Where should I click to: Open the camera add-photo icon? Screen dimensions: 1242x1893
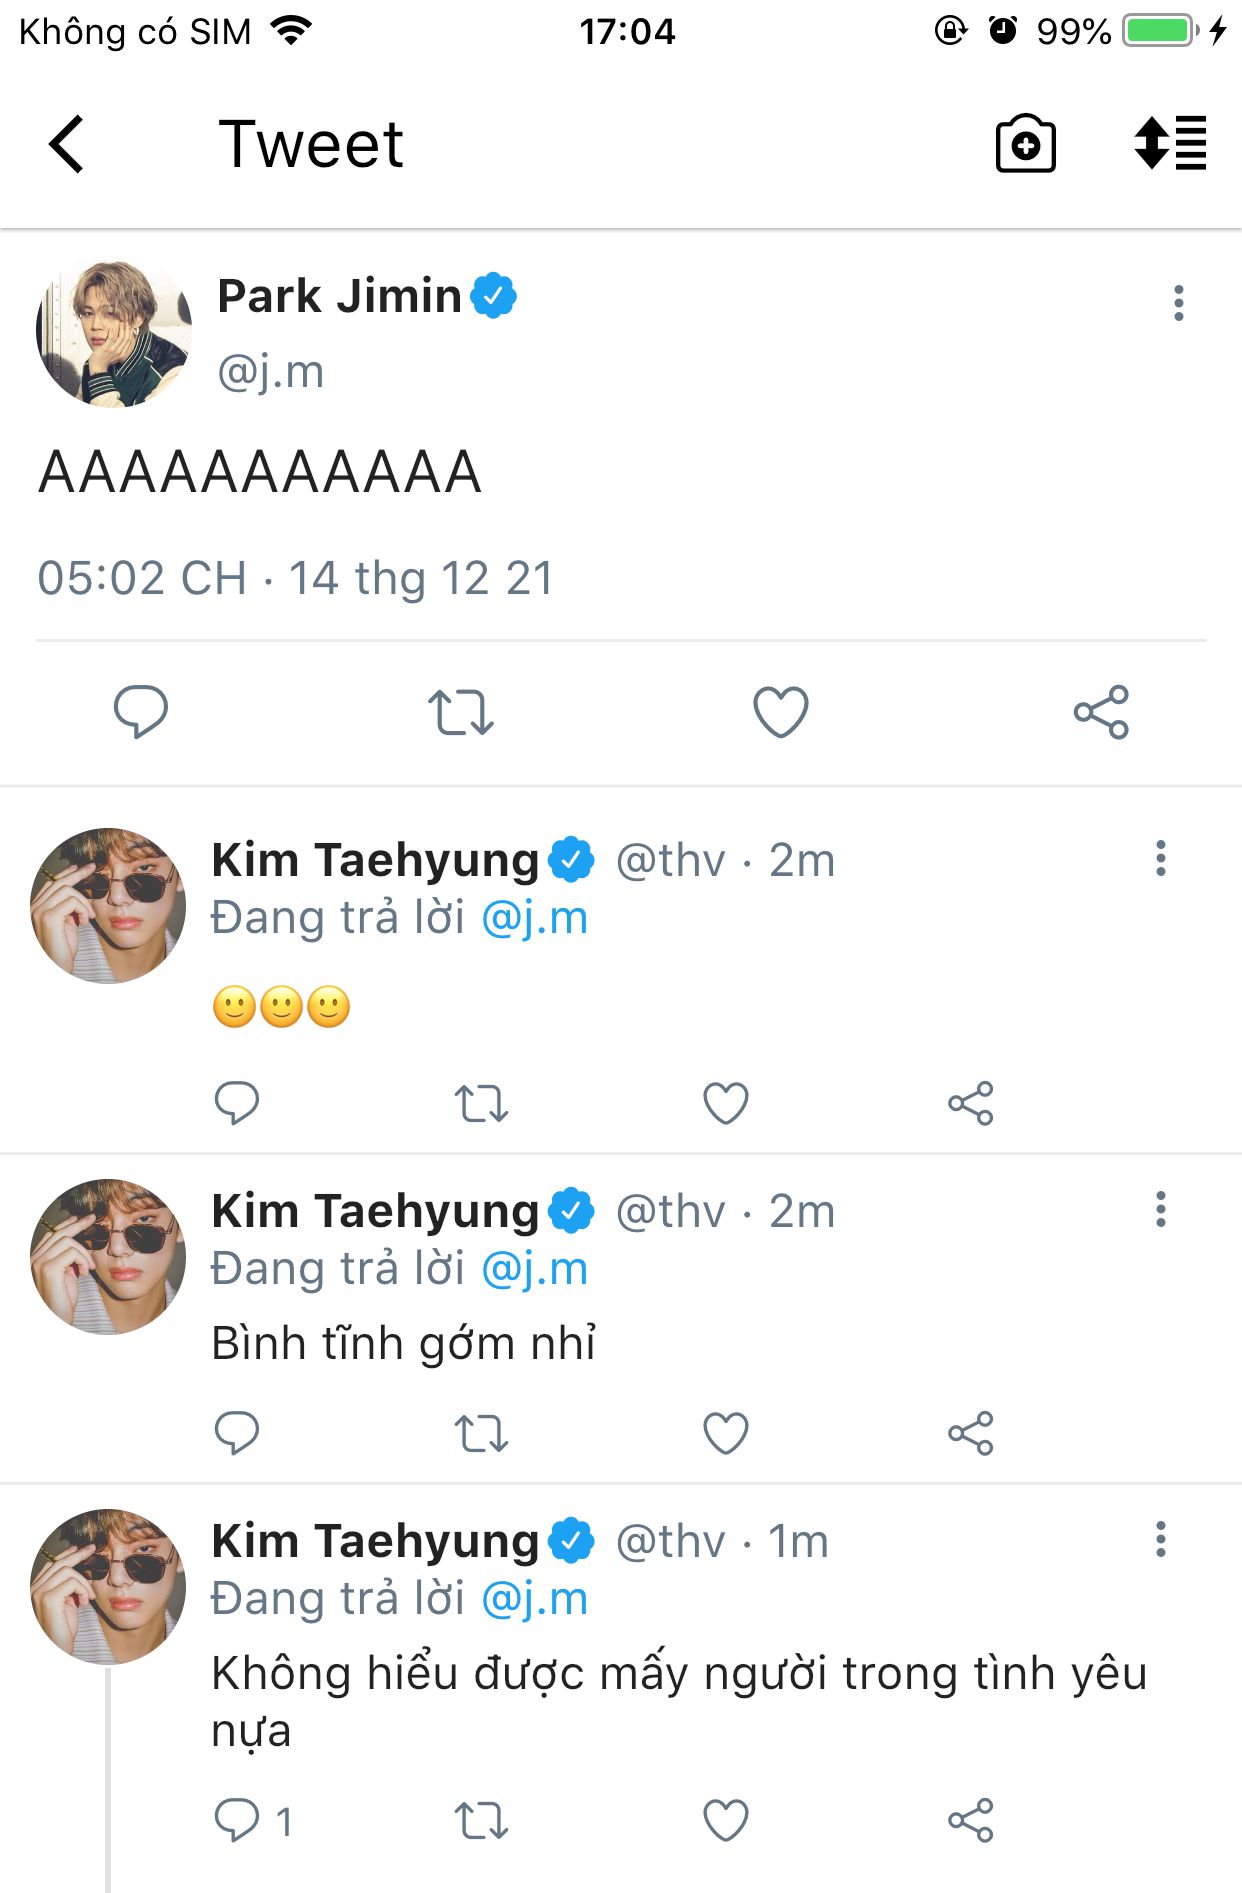1025,145
